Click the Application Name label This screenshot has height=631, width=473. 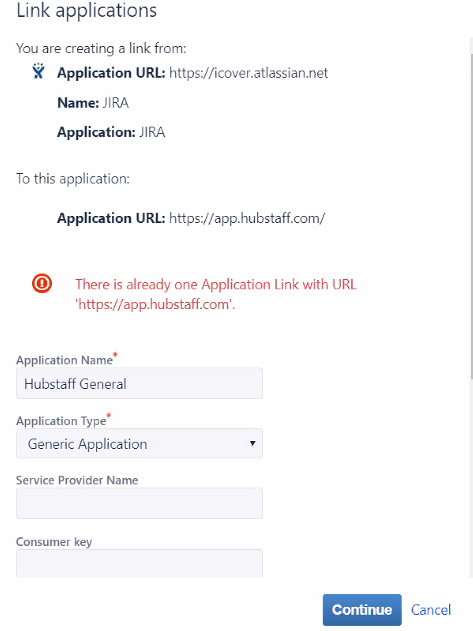[64, 360]
